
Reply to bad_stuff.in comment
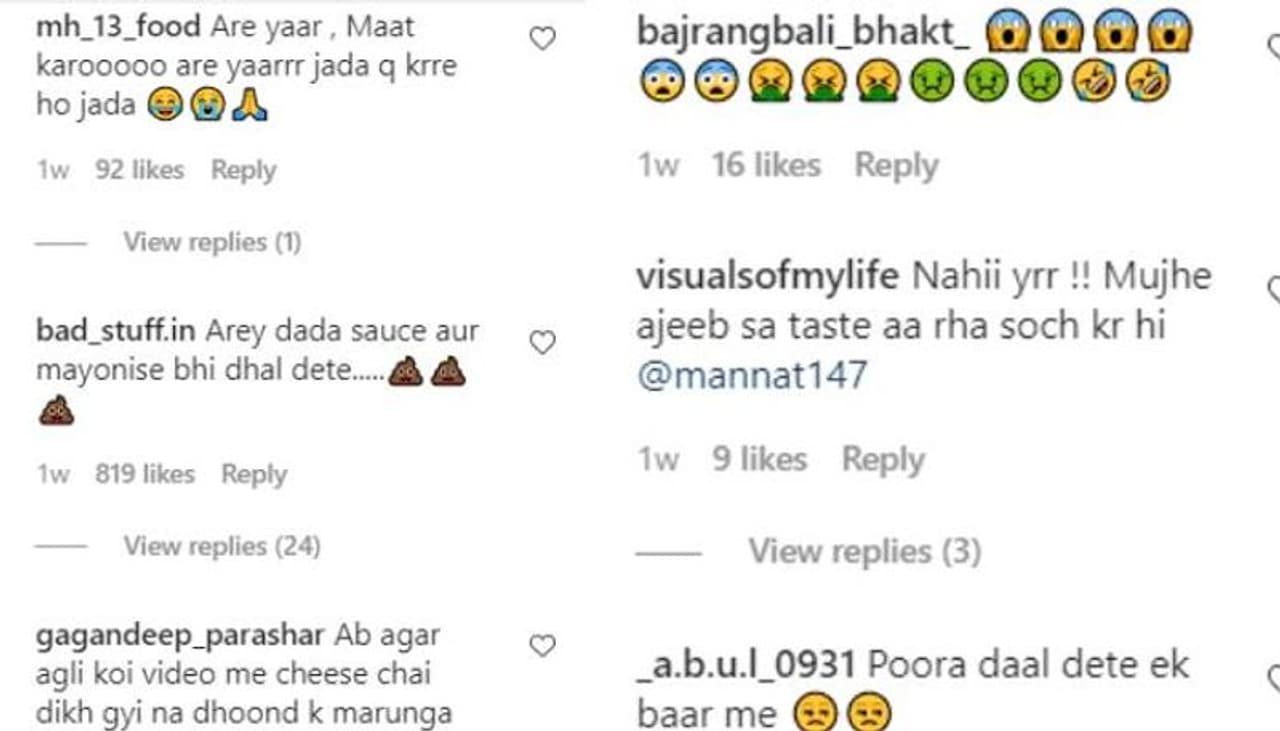tap(254, 474)
